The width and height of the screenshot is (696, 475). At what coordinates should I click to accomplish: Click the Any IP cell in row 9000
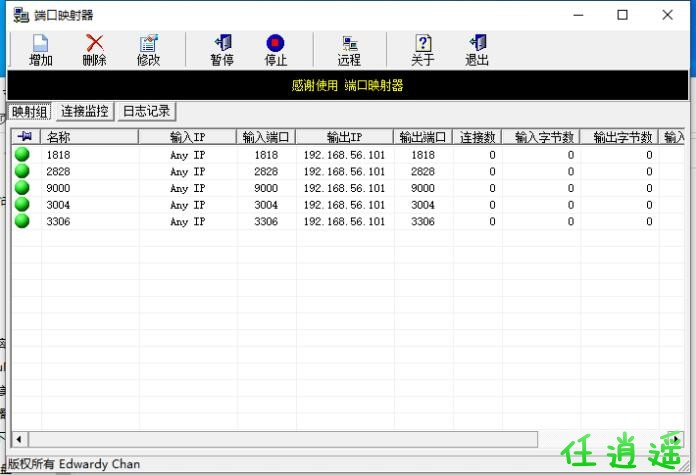pos(188,188)
